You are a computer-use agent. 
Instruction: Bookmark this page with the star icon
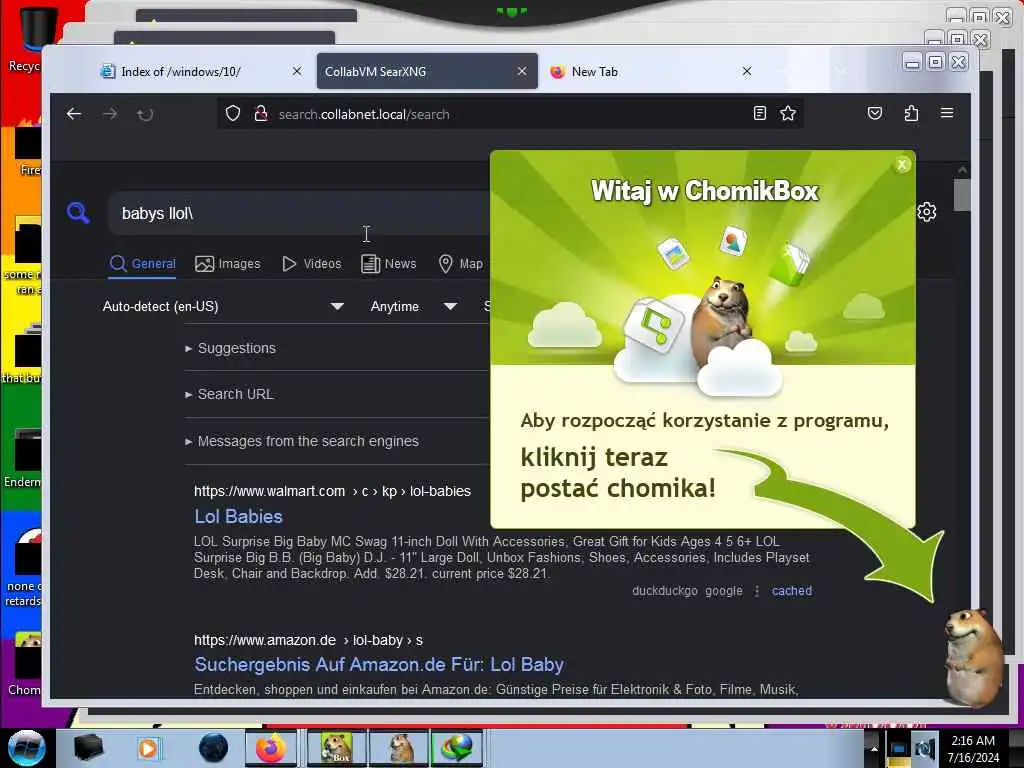point(788,114)
